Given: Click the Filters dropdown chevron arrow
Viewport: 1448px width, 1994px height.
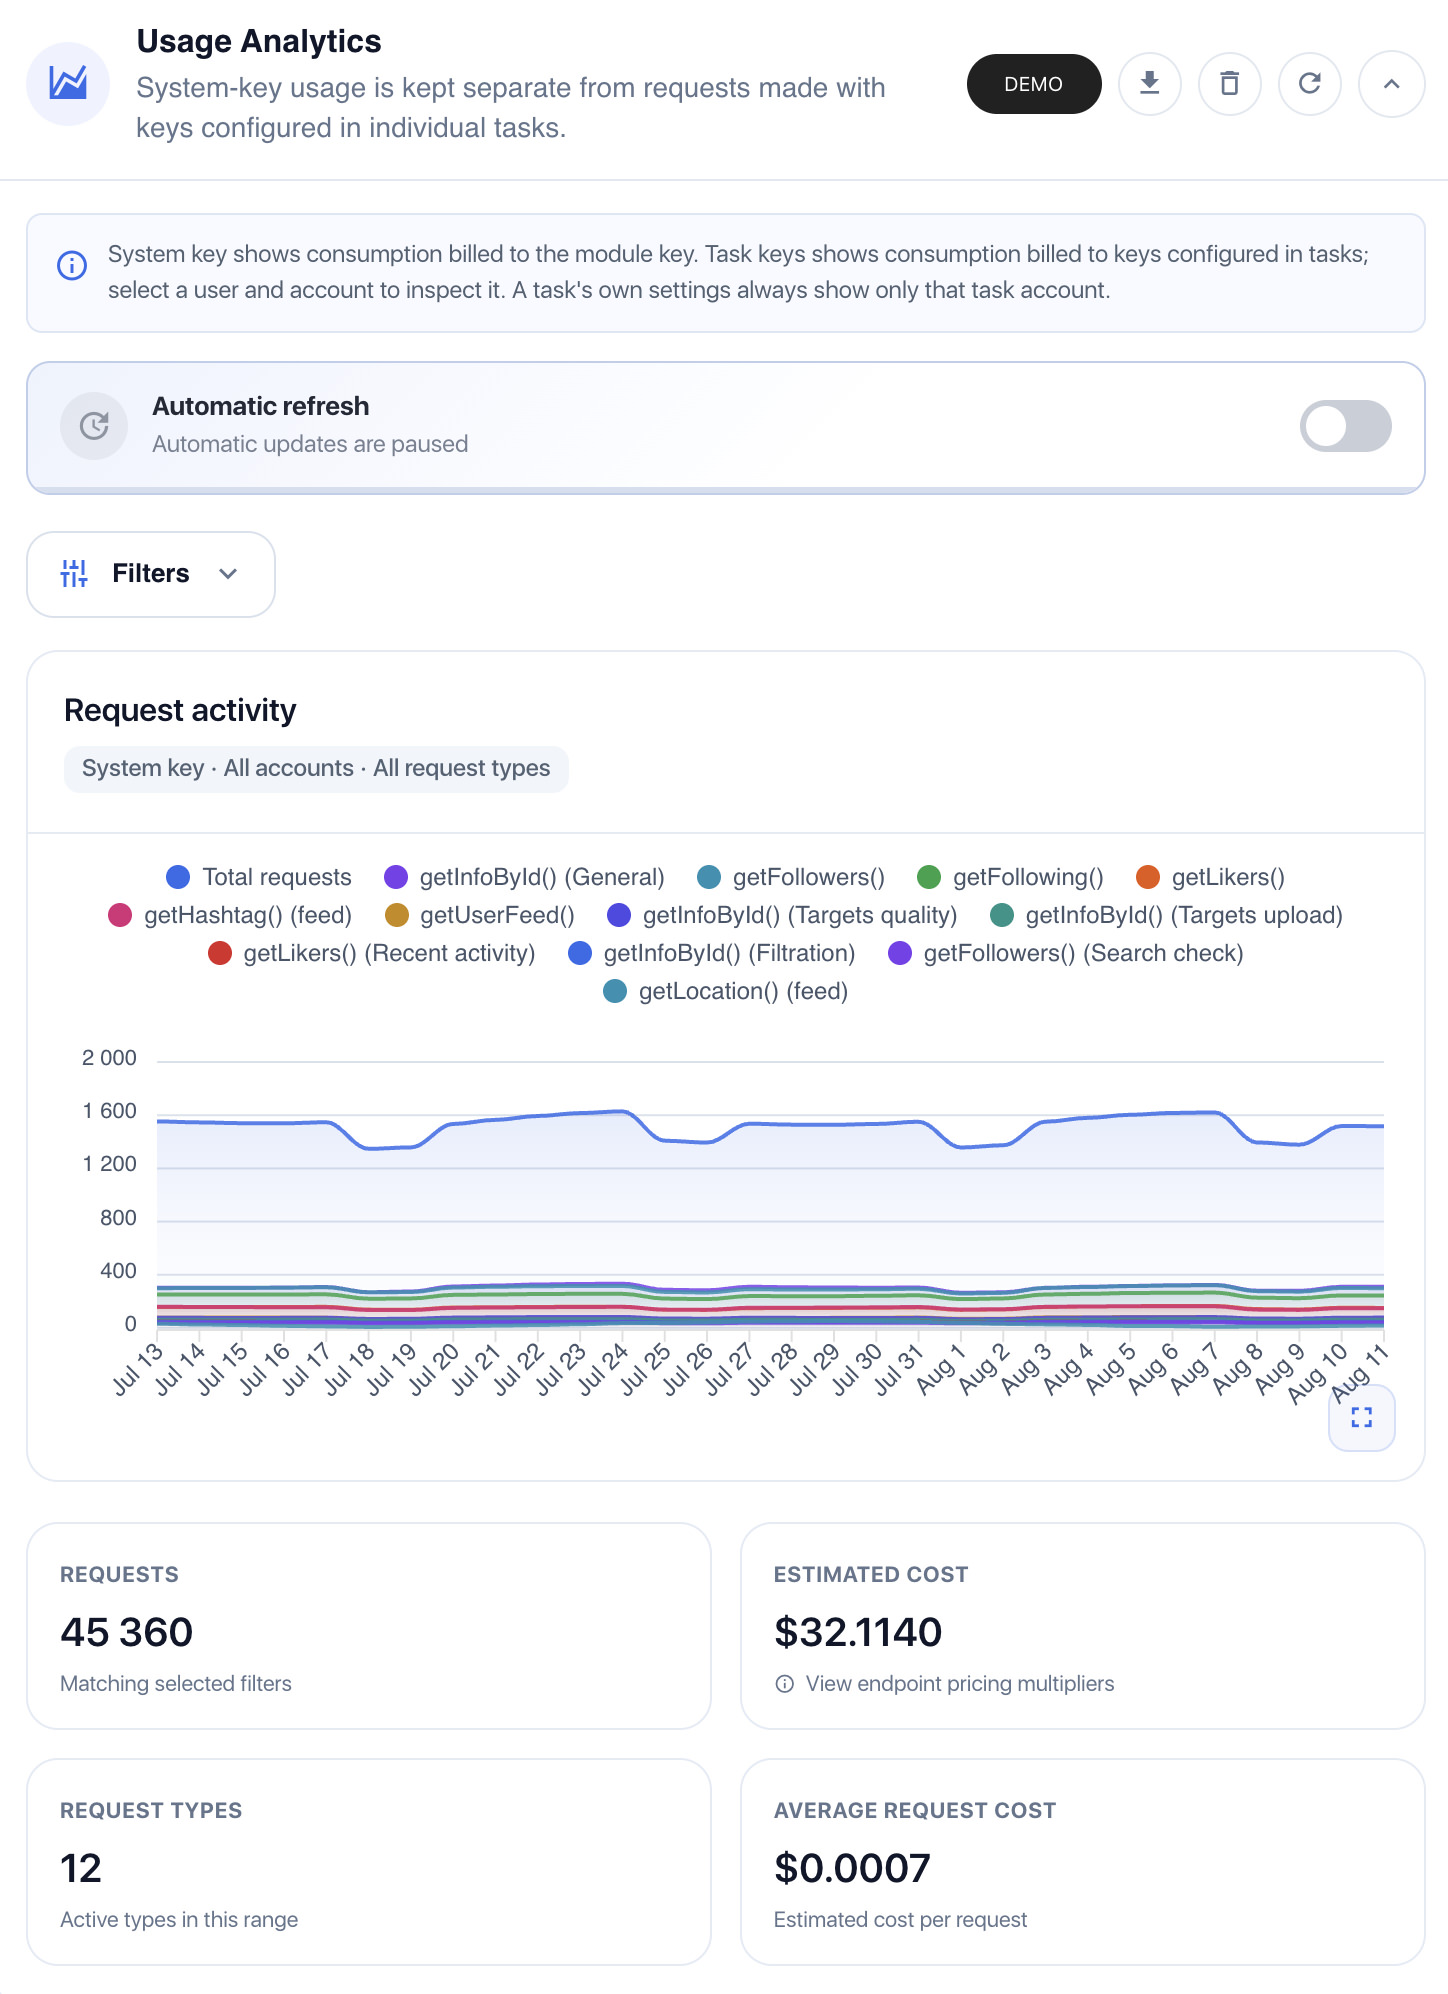Looking at the screenshot, I should pyautogui.click(x=228, y=574).
